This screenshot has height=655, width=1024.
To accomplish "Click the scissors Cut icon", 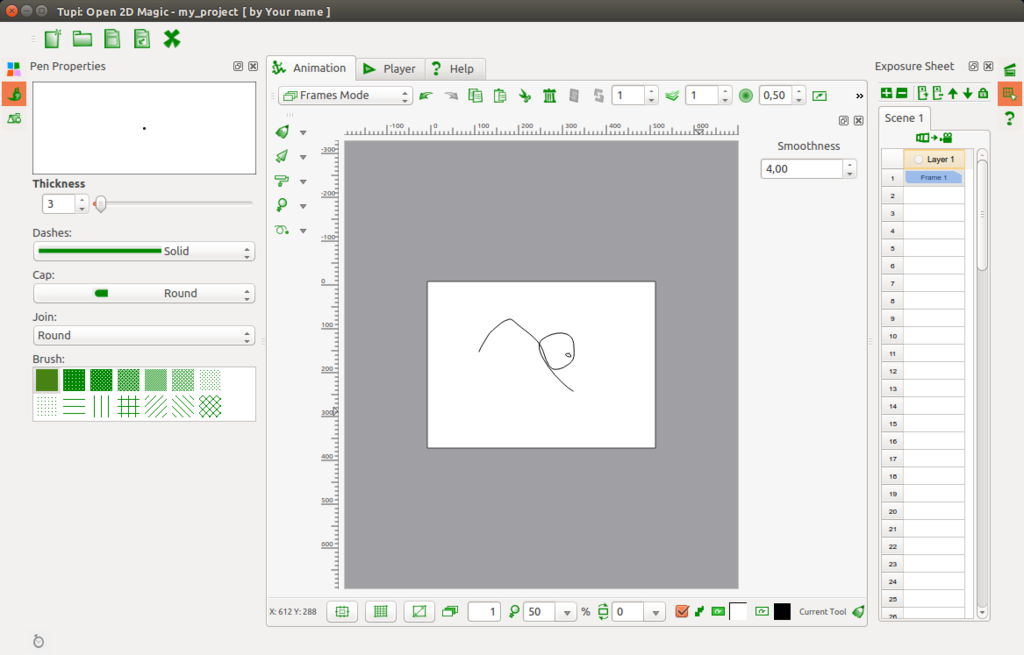I will point(525,96).
